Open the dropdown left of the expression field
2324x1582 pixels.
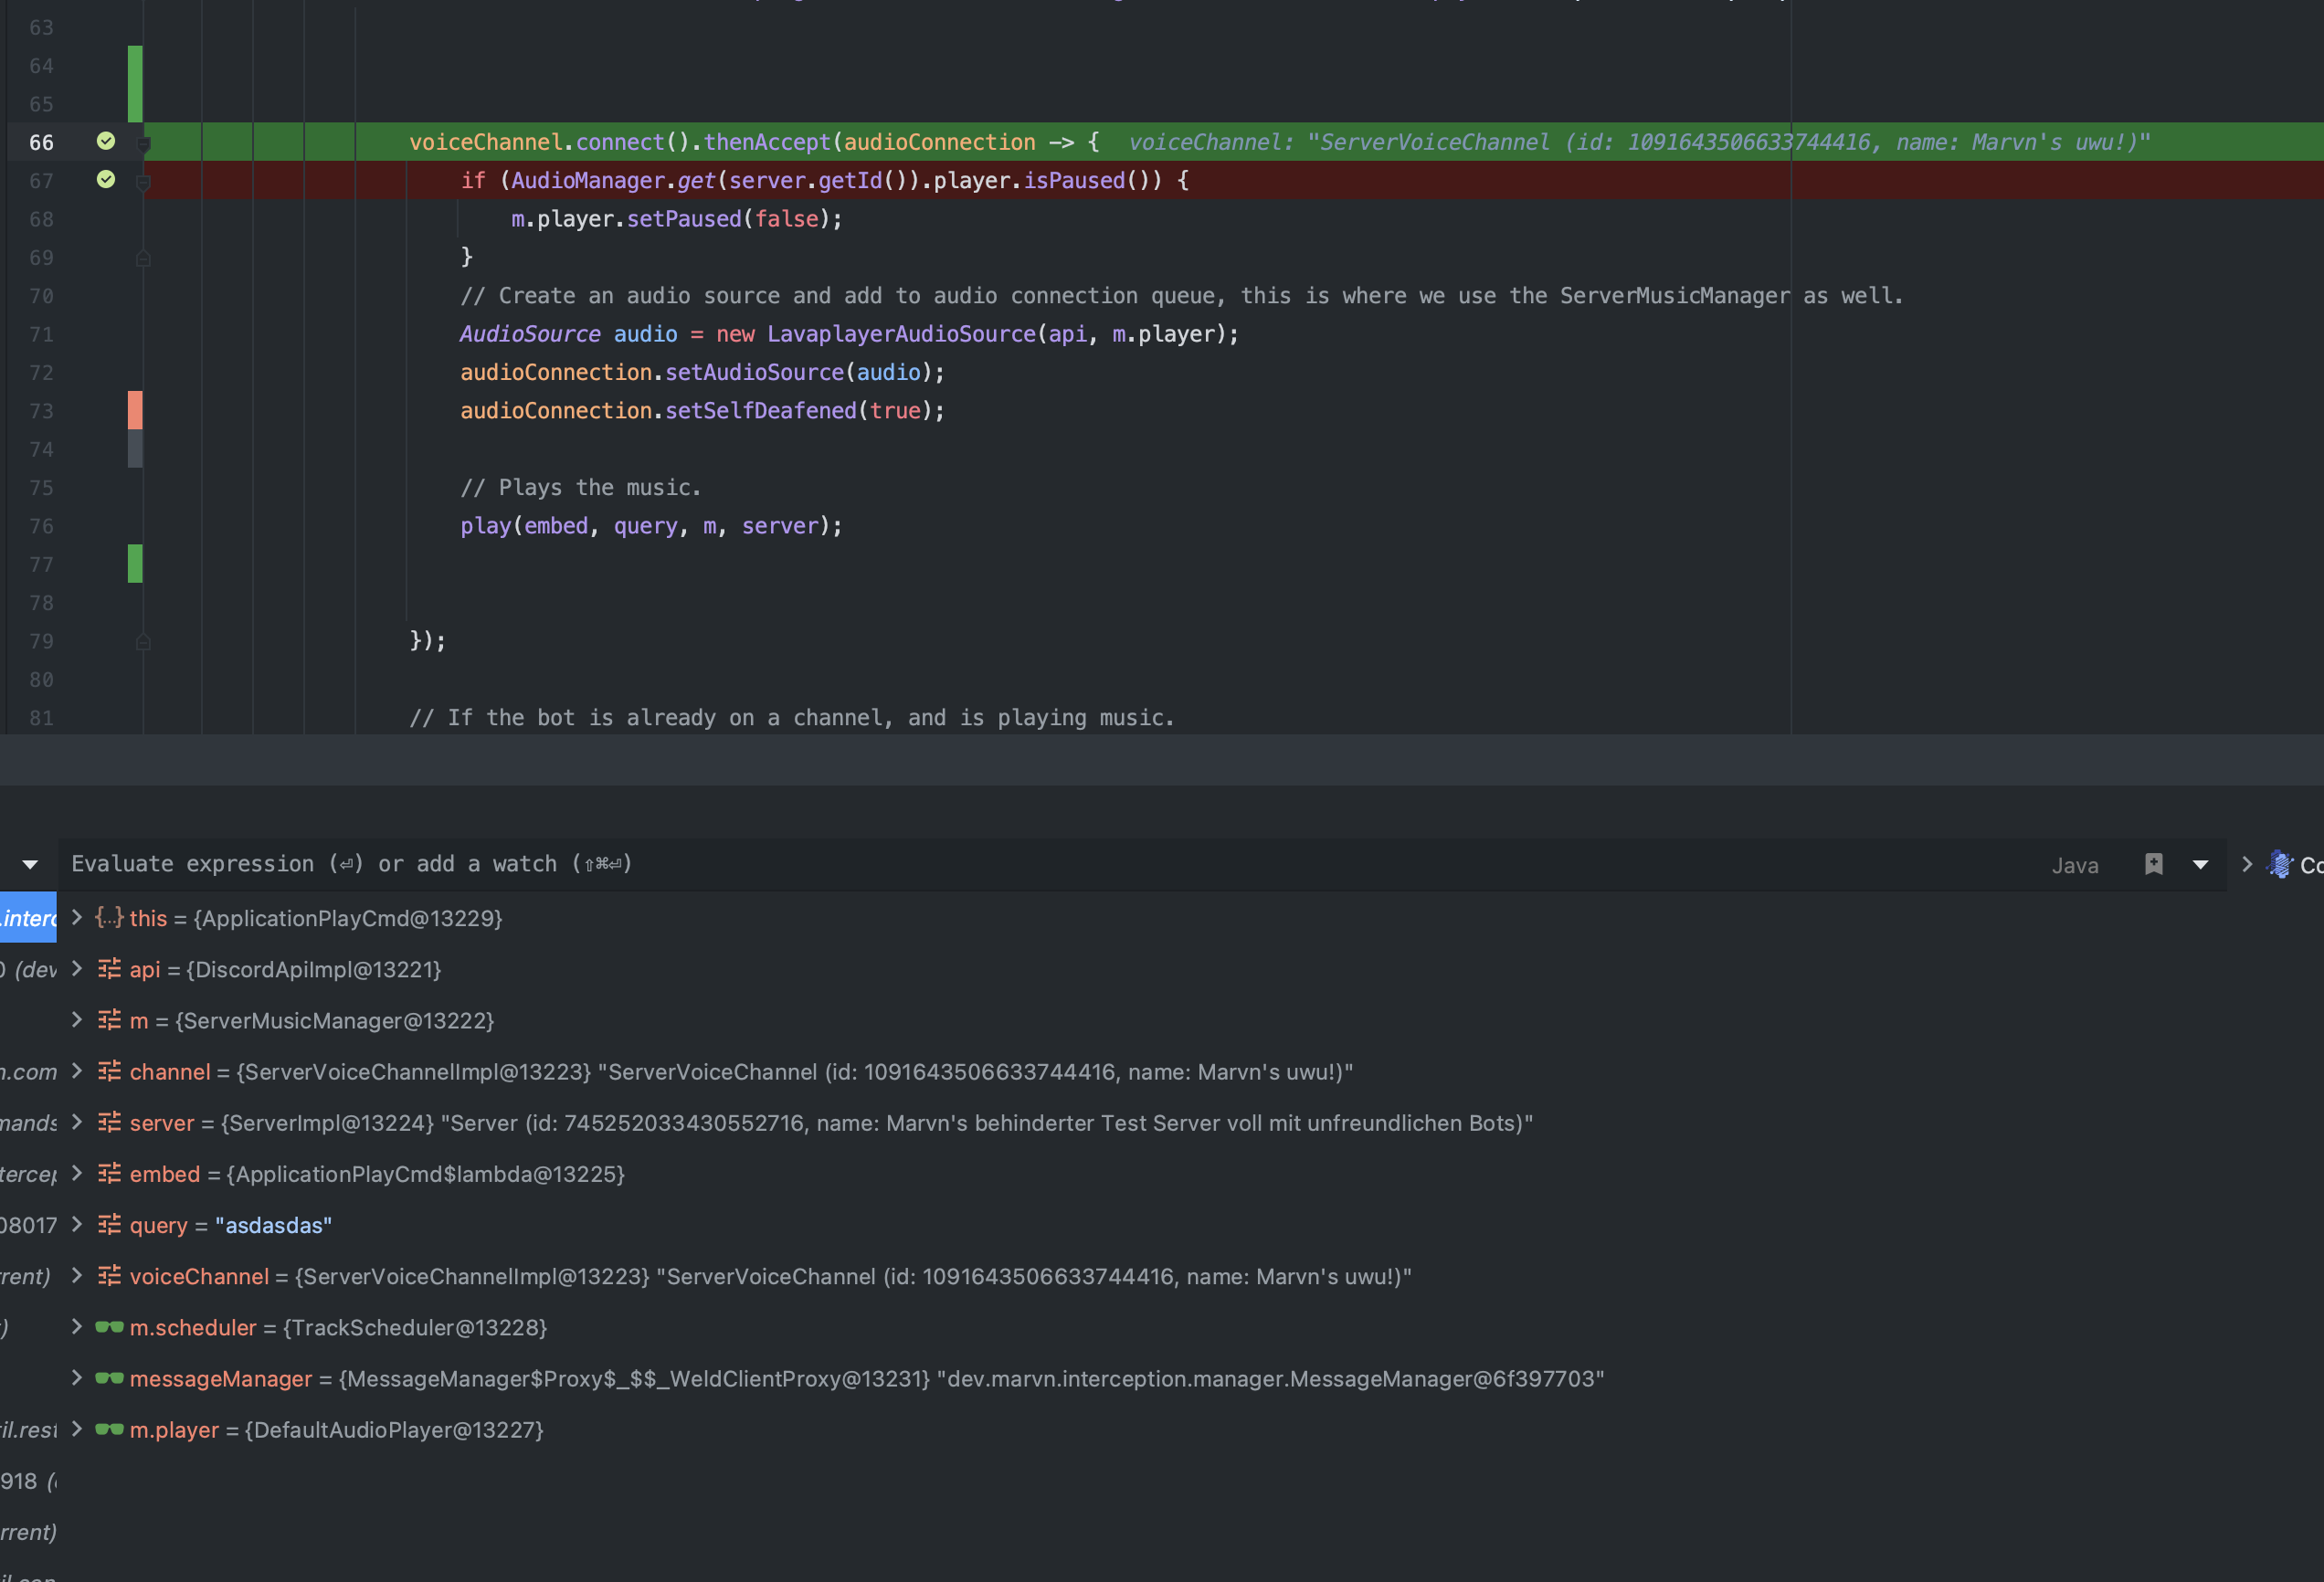[x=30, y=864]
